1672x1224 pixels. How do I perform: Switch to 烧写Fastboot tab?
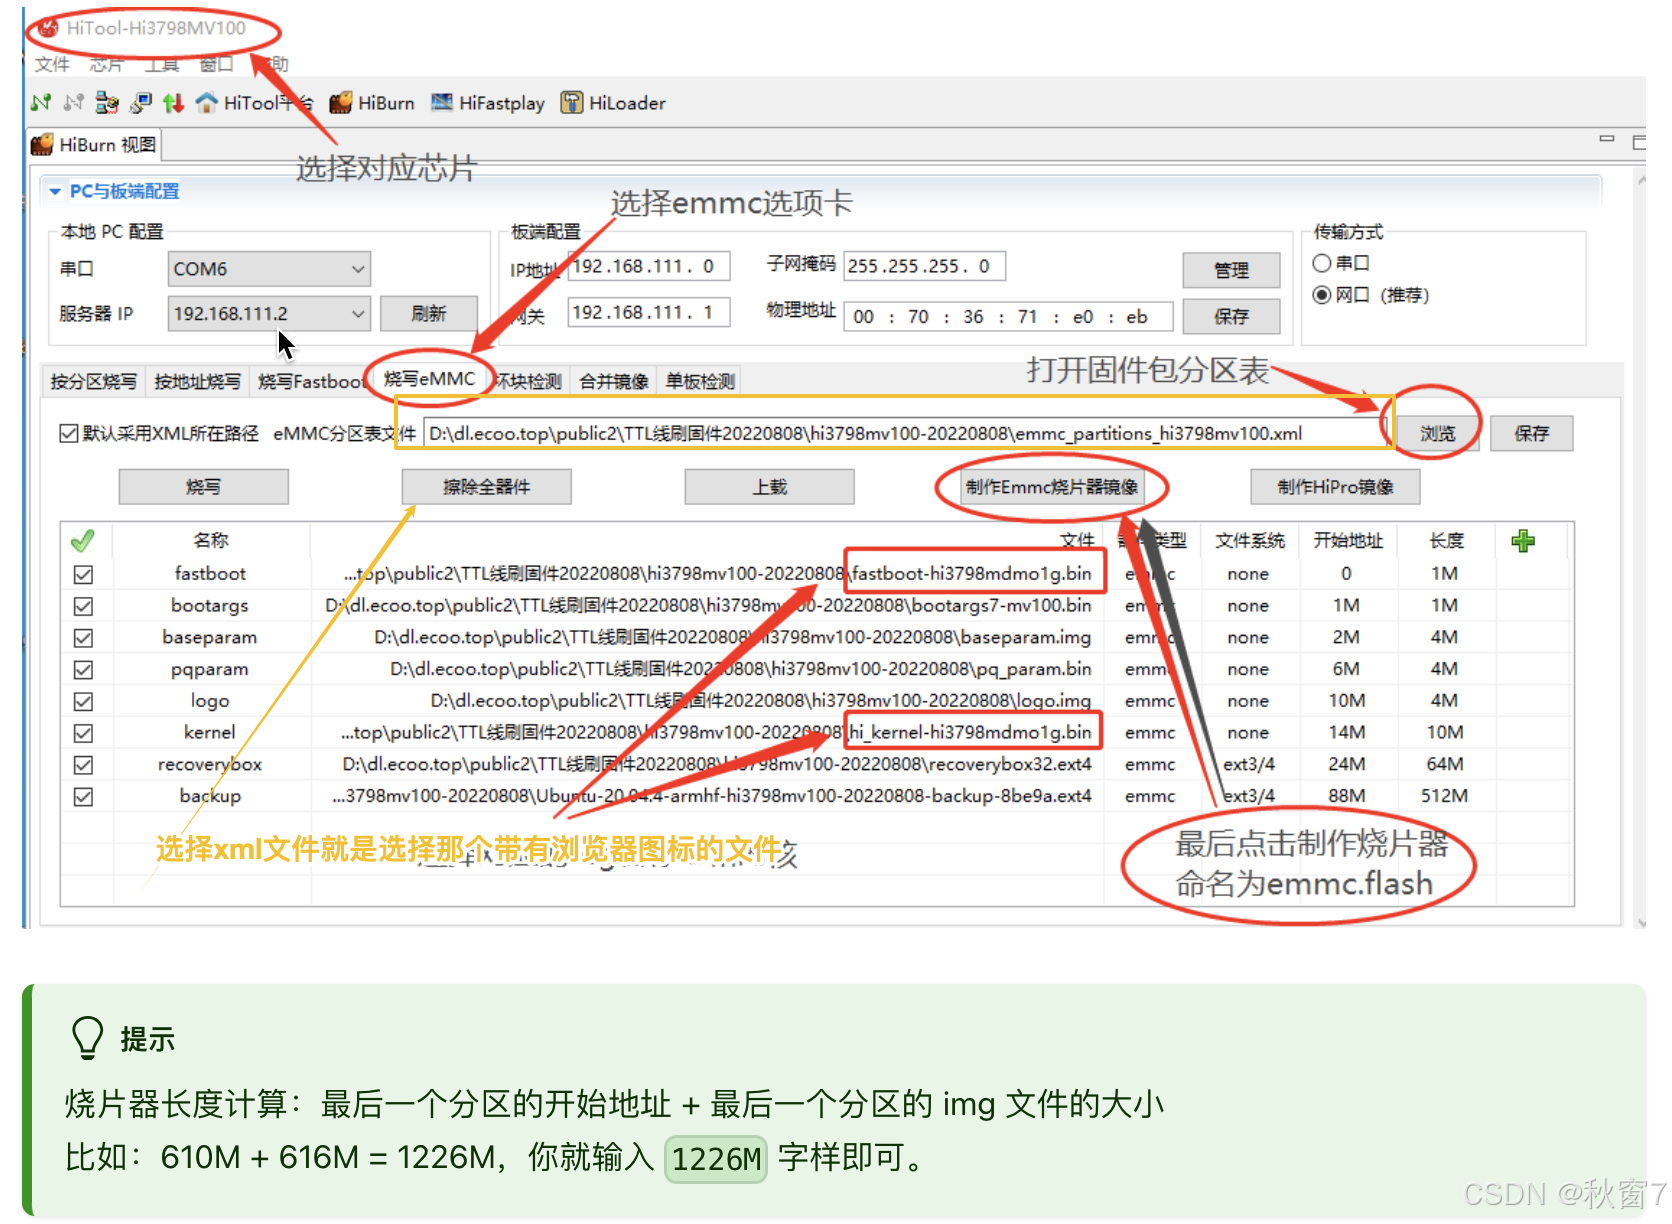311,381
